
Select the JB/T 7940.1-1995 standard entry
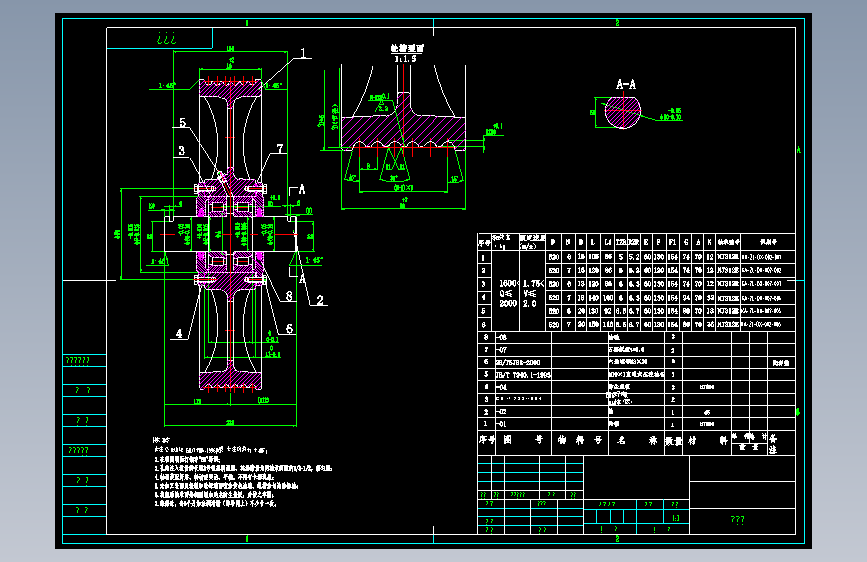523,375
